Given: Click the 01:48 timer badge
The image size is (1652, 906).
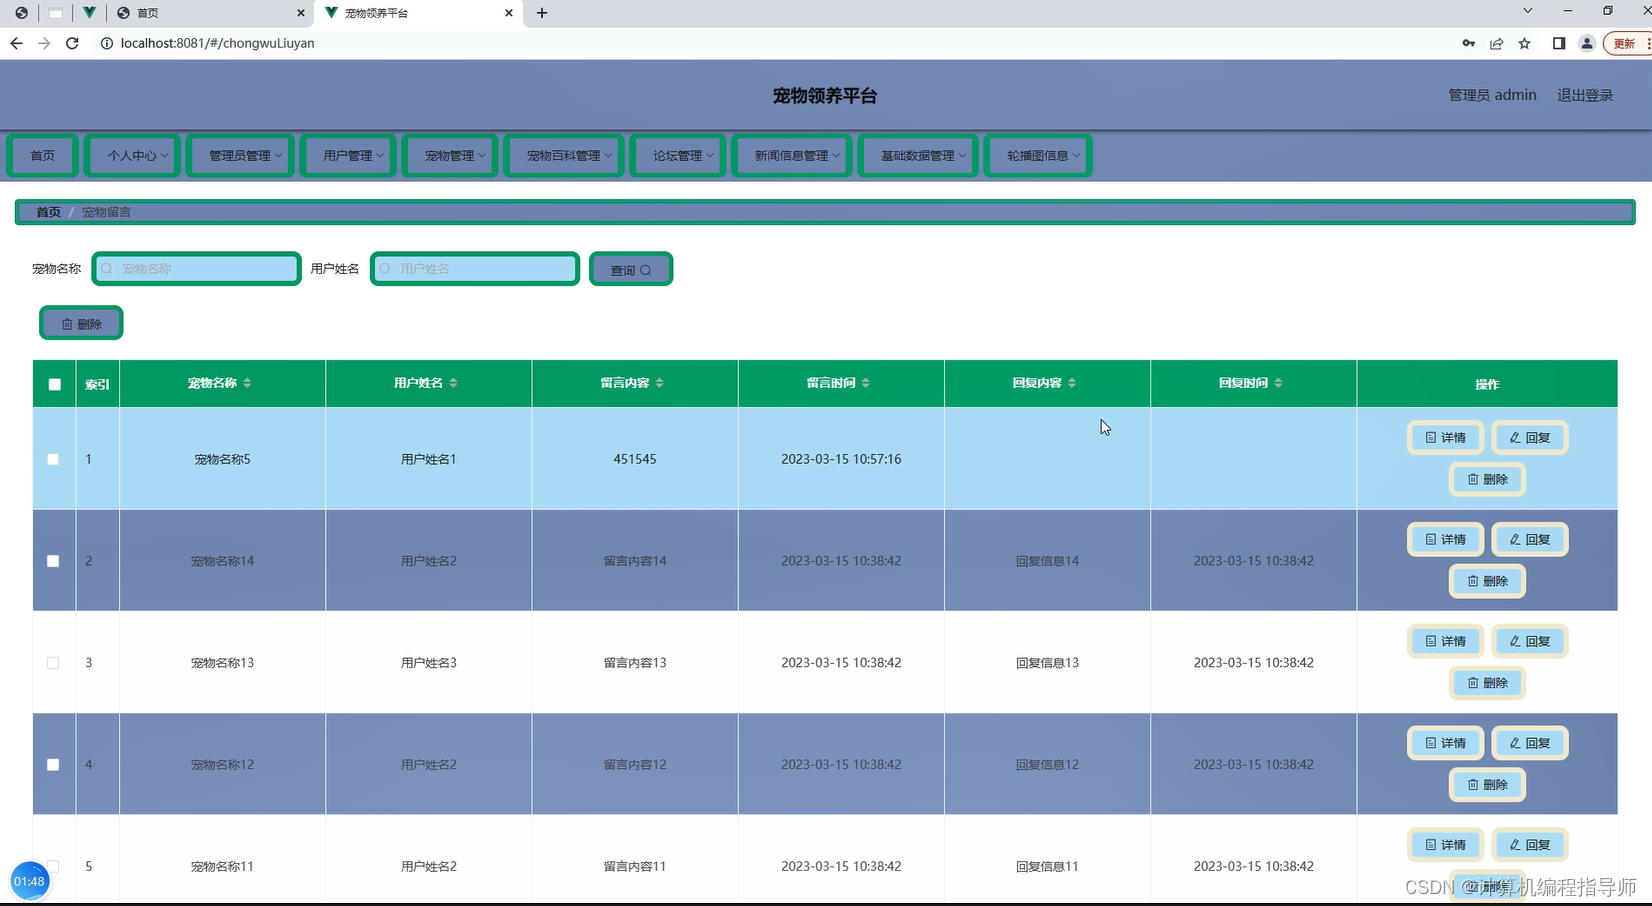Looking at the screenshot, I should (x=29, y=881).
